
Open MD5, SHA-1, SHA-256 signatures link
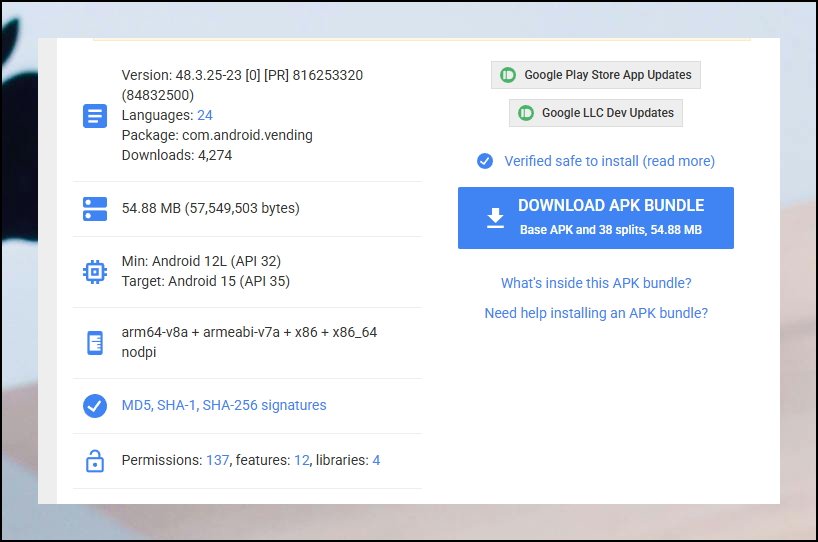224,405
